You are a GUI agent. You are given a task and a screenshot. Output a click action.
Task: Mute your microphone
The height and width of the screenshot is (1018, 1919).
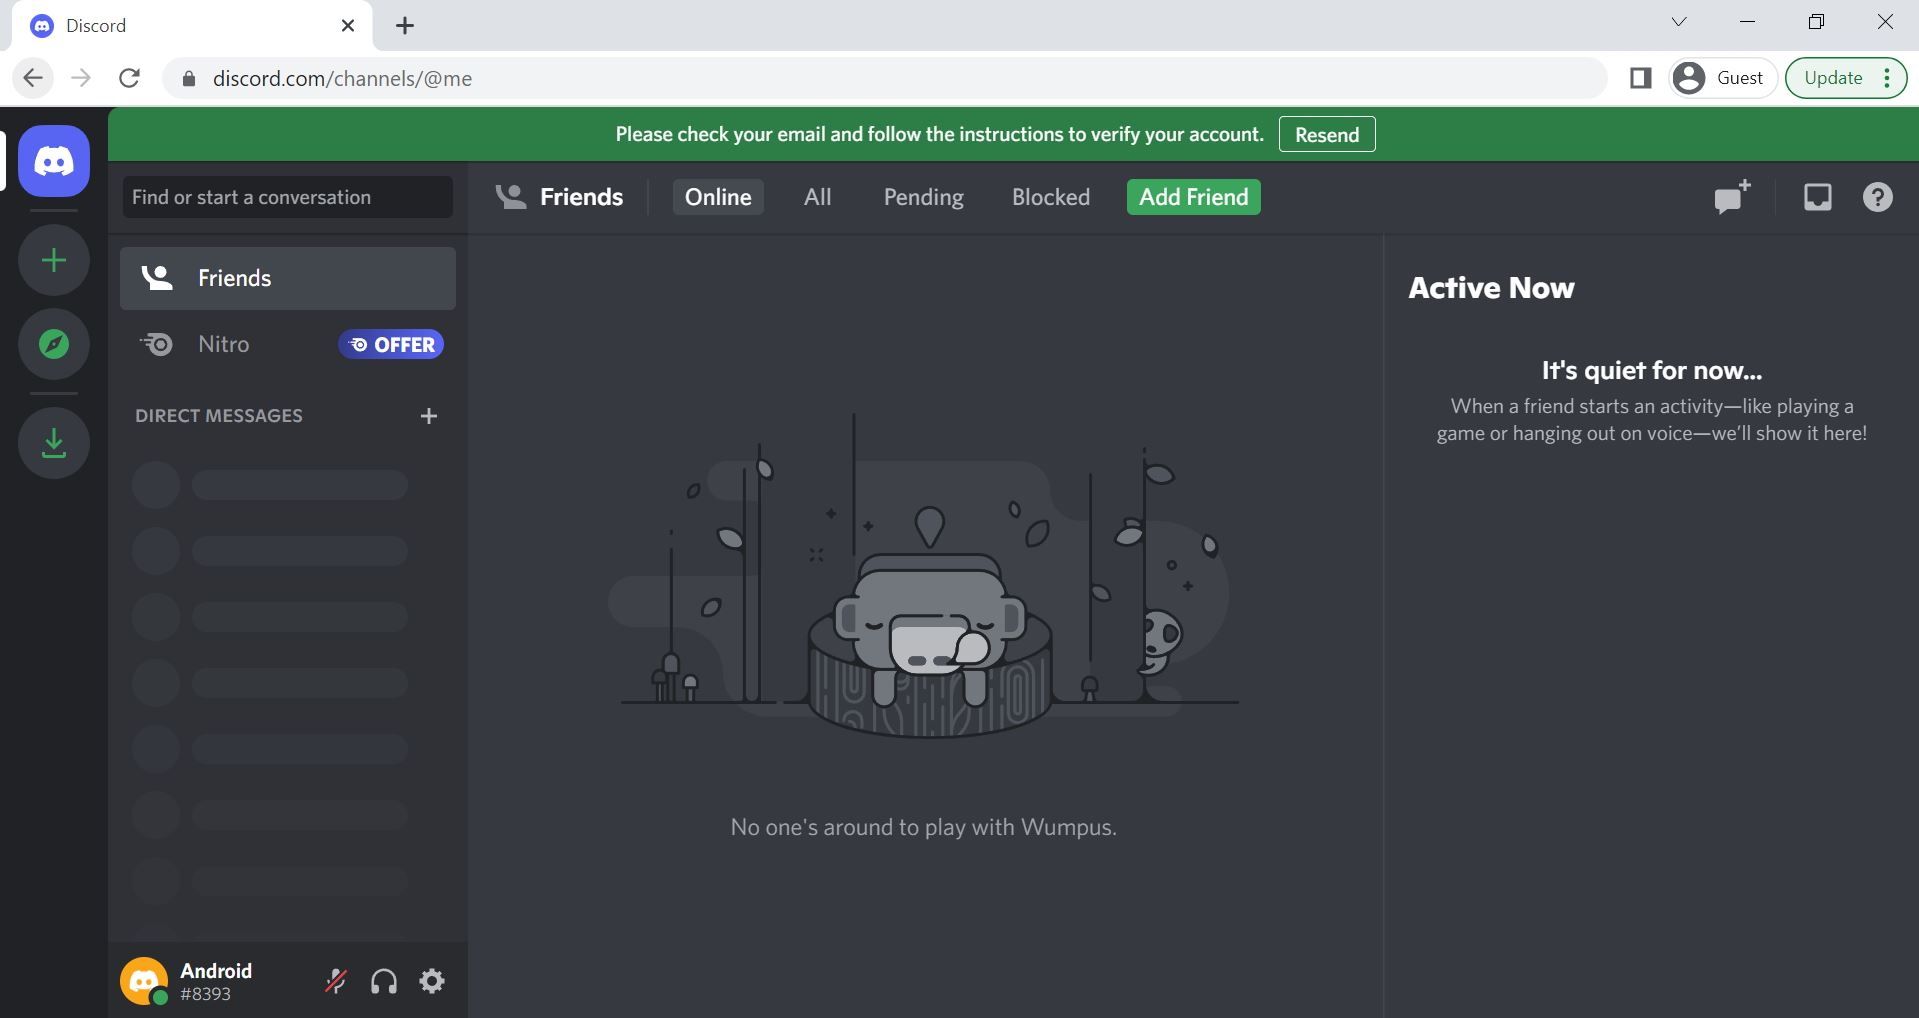335,981
